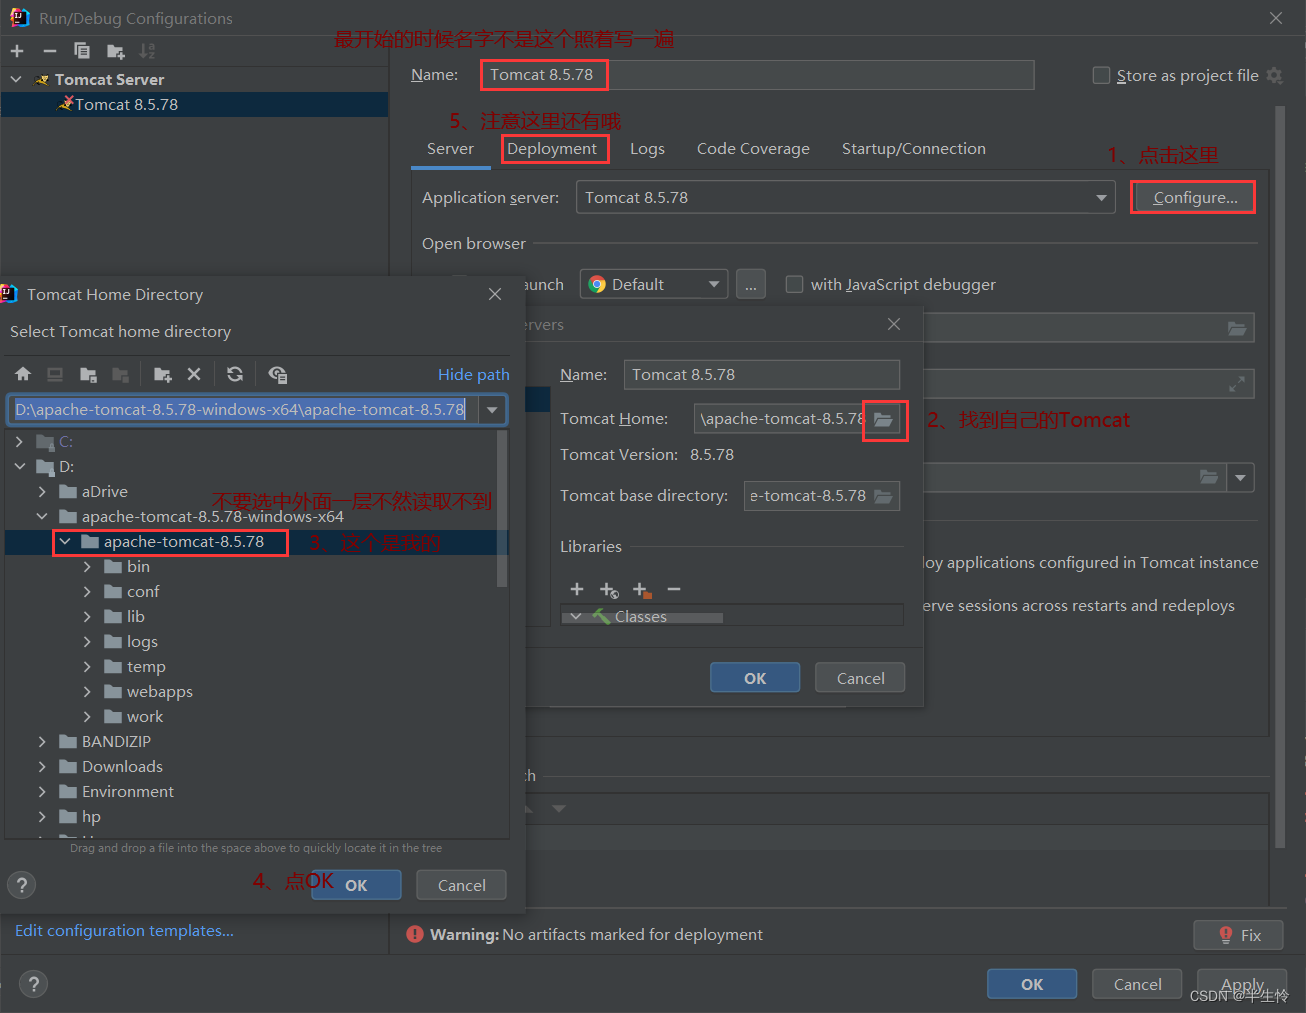Click the Hide path link
The width and height of the screenshot is (1306, 1013).
coord(474,374)
